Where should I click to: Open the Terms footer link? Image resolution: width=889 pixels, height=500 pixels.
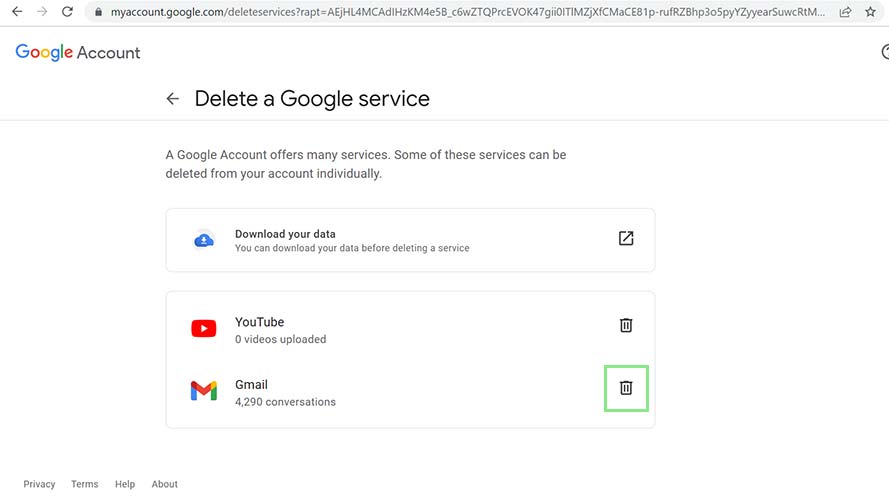[x=84, y=484]
